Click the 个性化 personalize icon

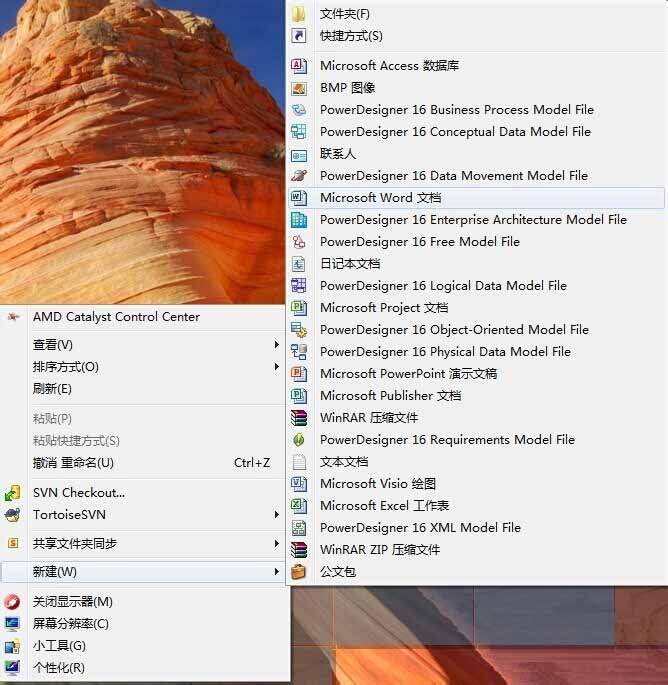click(x=13, y=668)
